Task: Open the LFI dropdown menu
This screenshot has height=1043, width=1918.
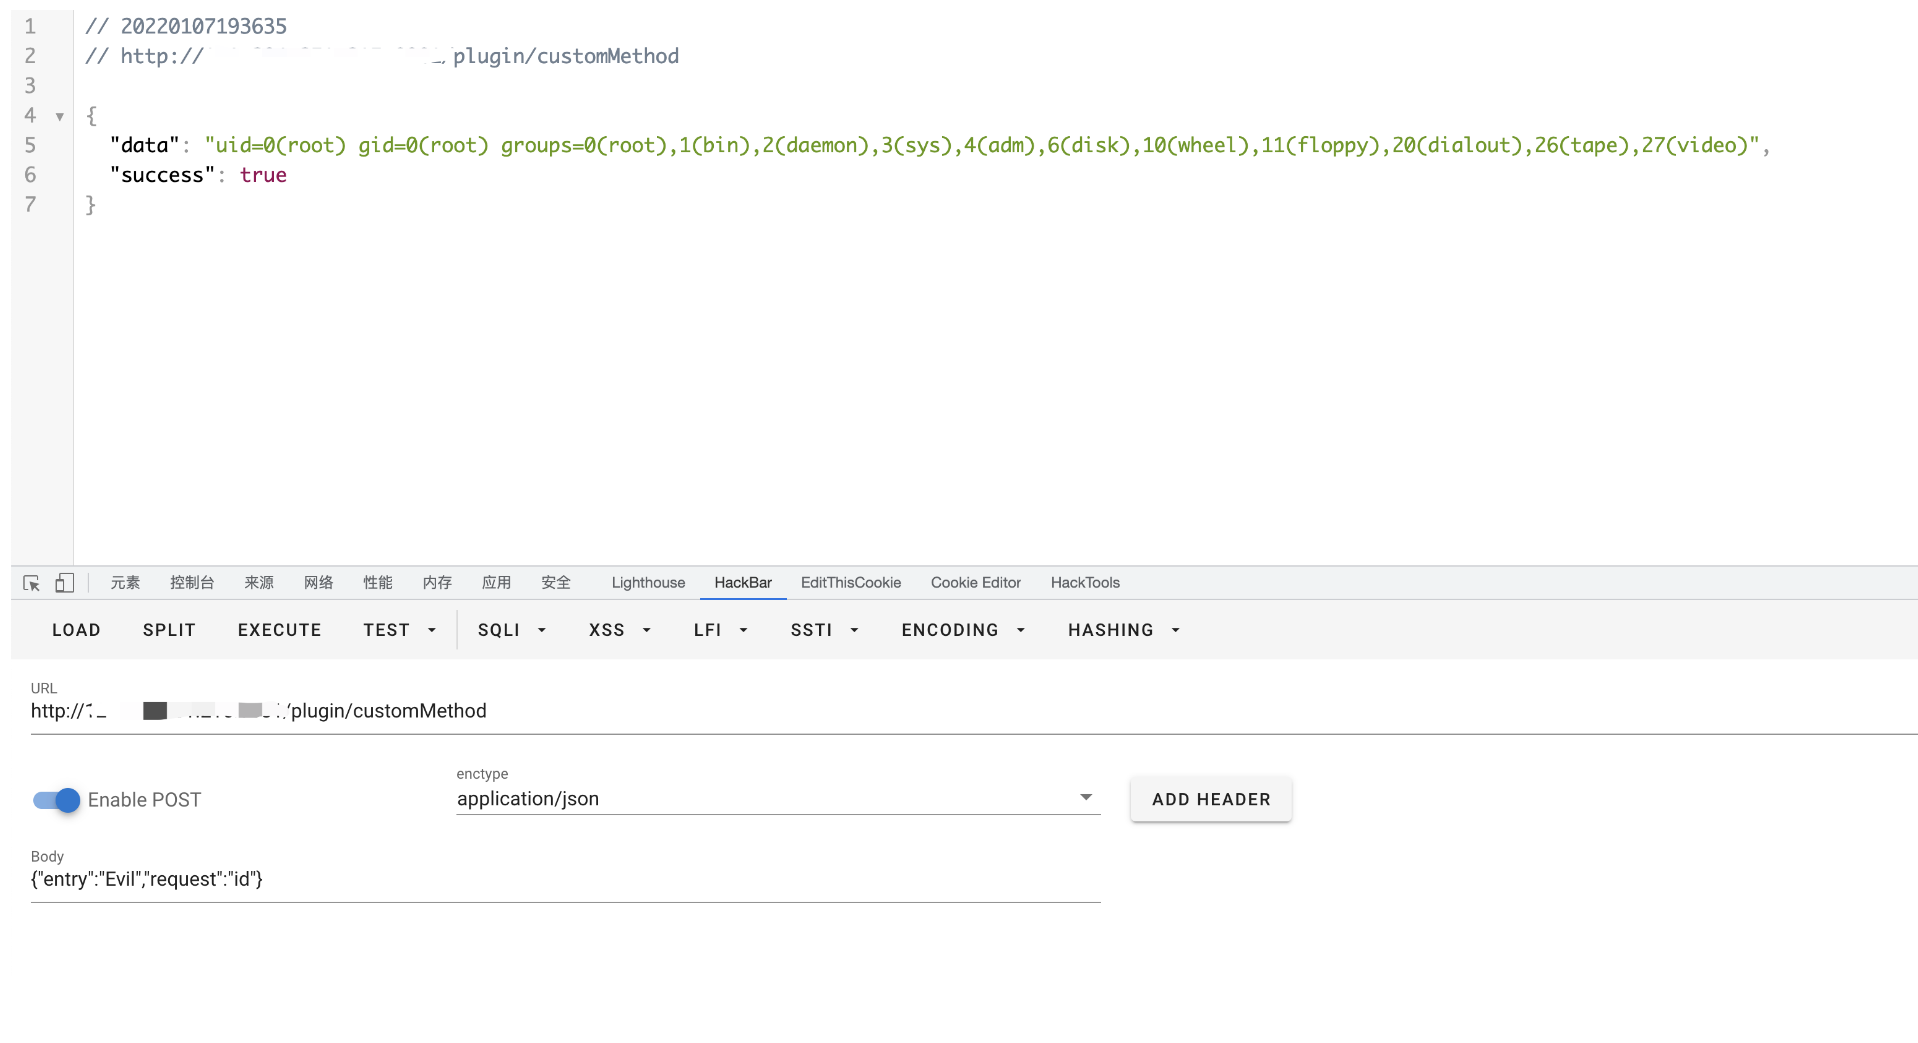Action: [720, 630]
